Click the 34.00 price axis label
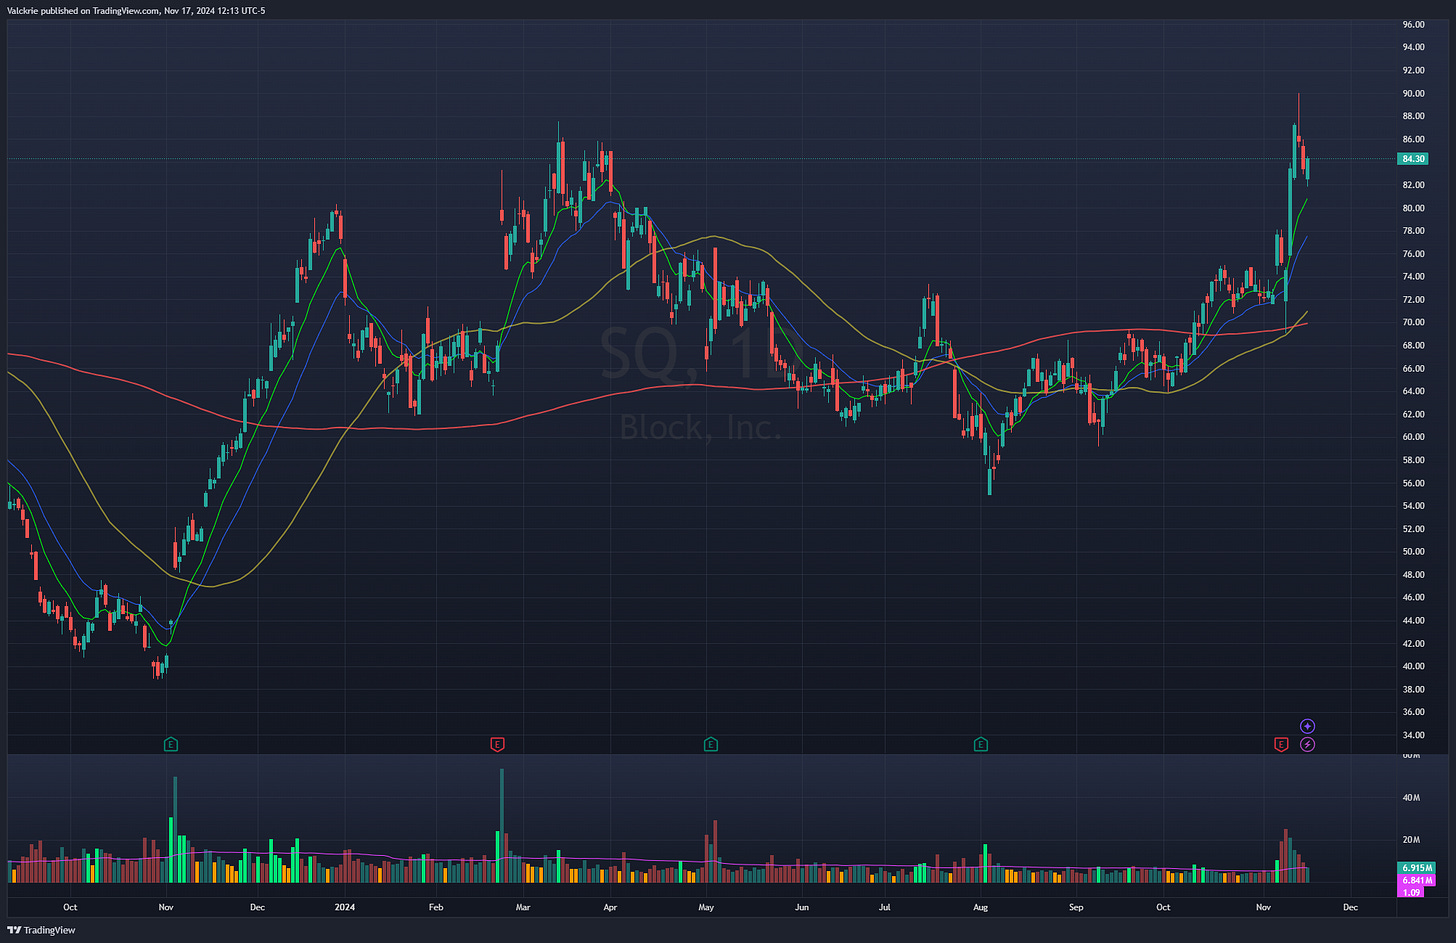This screenshot has width=1456, height=943. (1413, 735)
